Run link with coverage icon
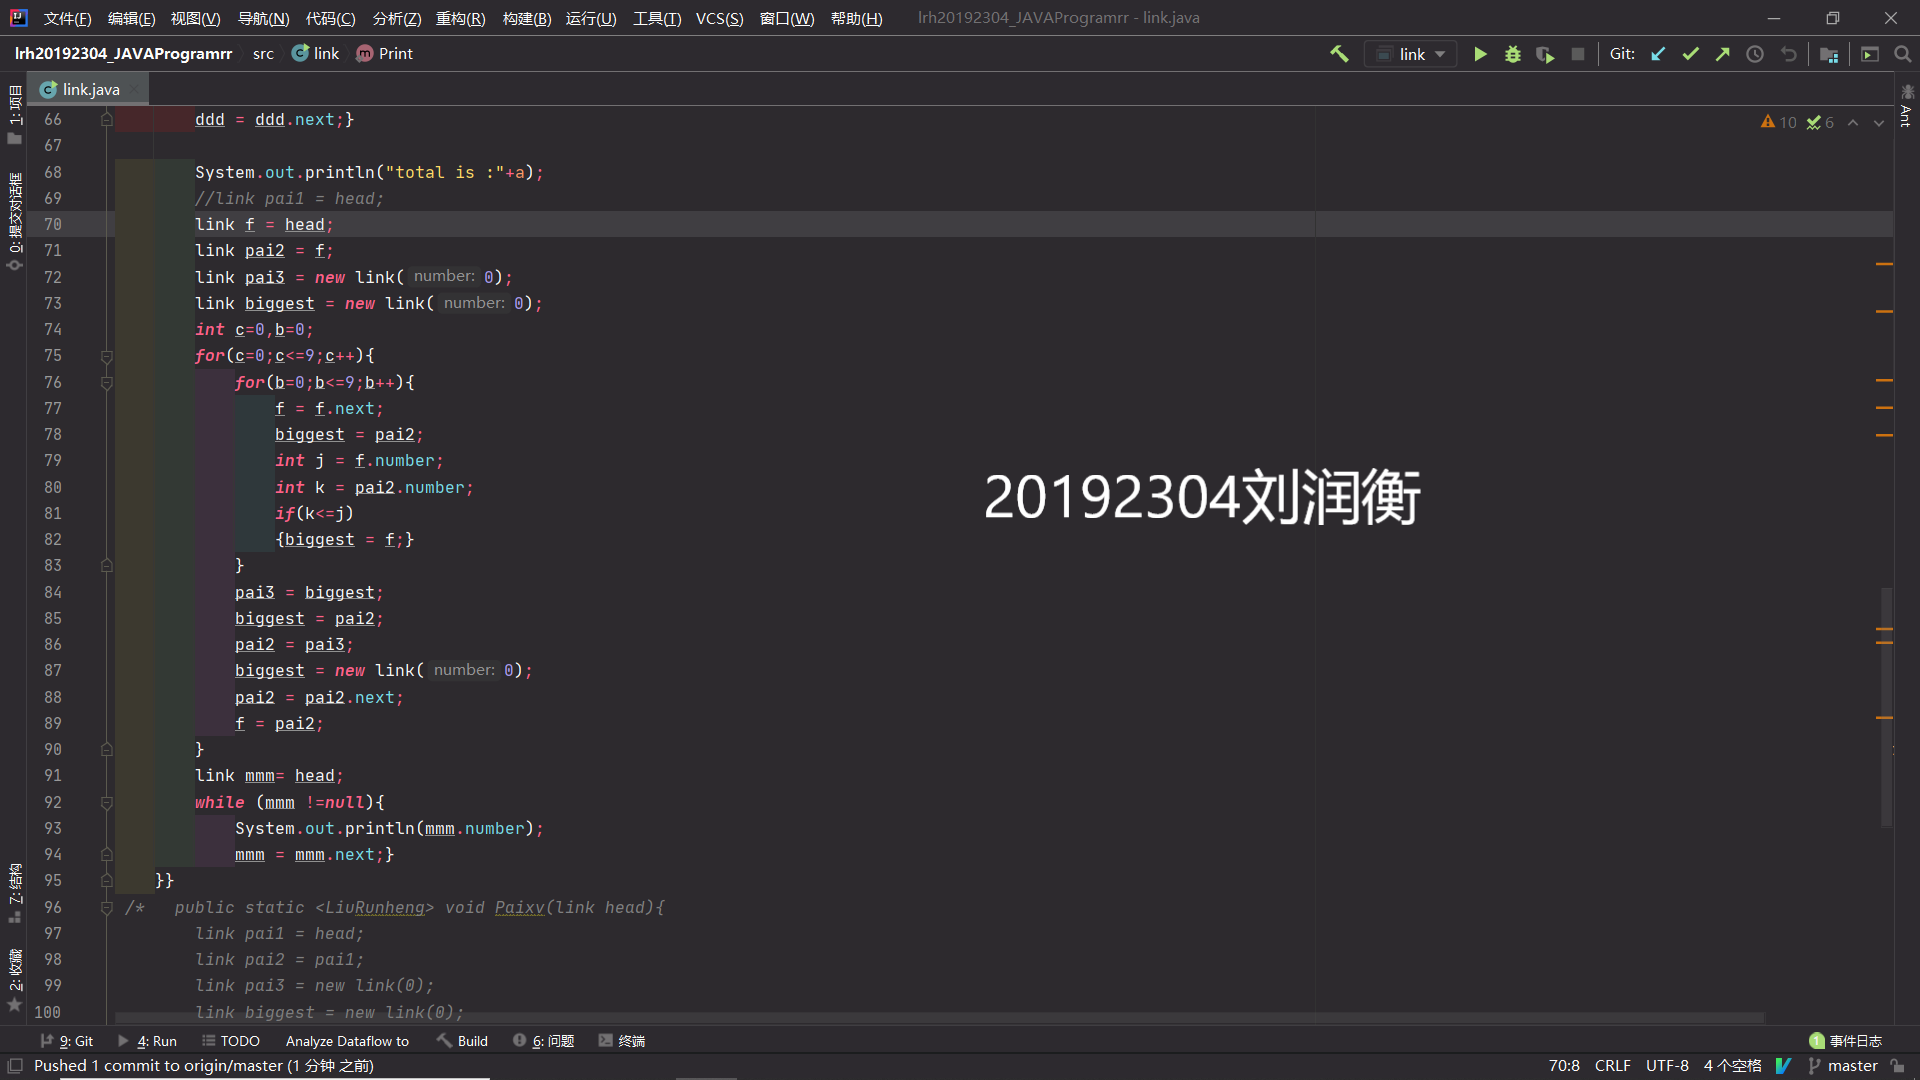The image size is (1920, 1080). pos(1545,54)
